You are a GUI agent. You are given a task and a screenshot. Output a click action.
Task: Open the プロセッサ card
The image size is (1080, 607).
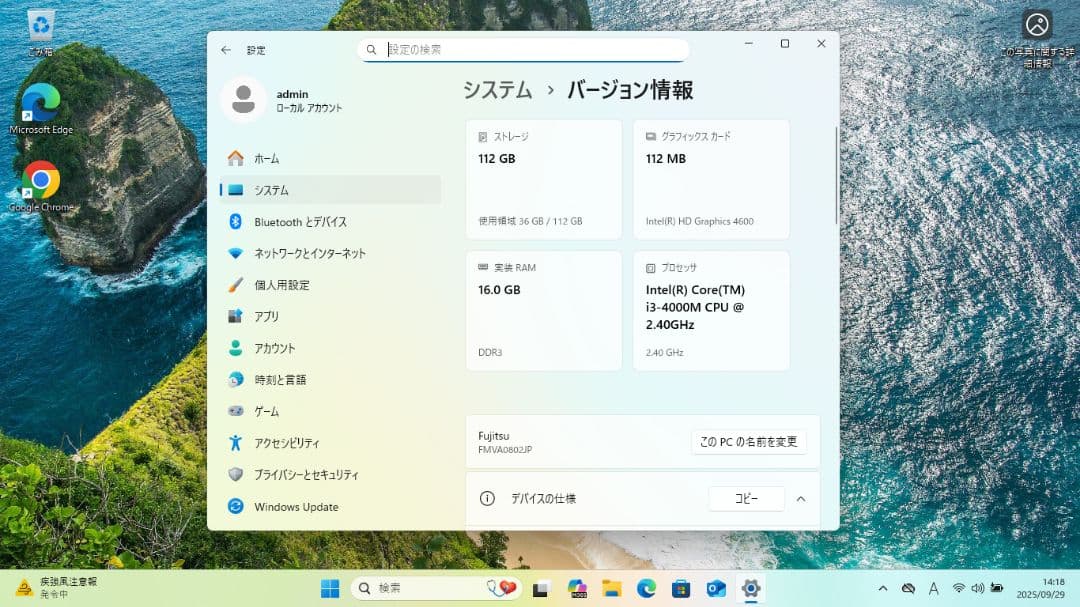pyautogui.click(x=711, y=311)
